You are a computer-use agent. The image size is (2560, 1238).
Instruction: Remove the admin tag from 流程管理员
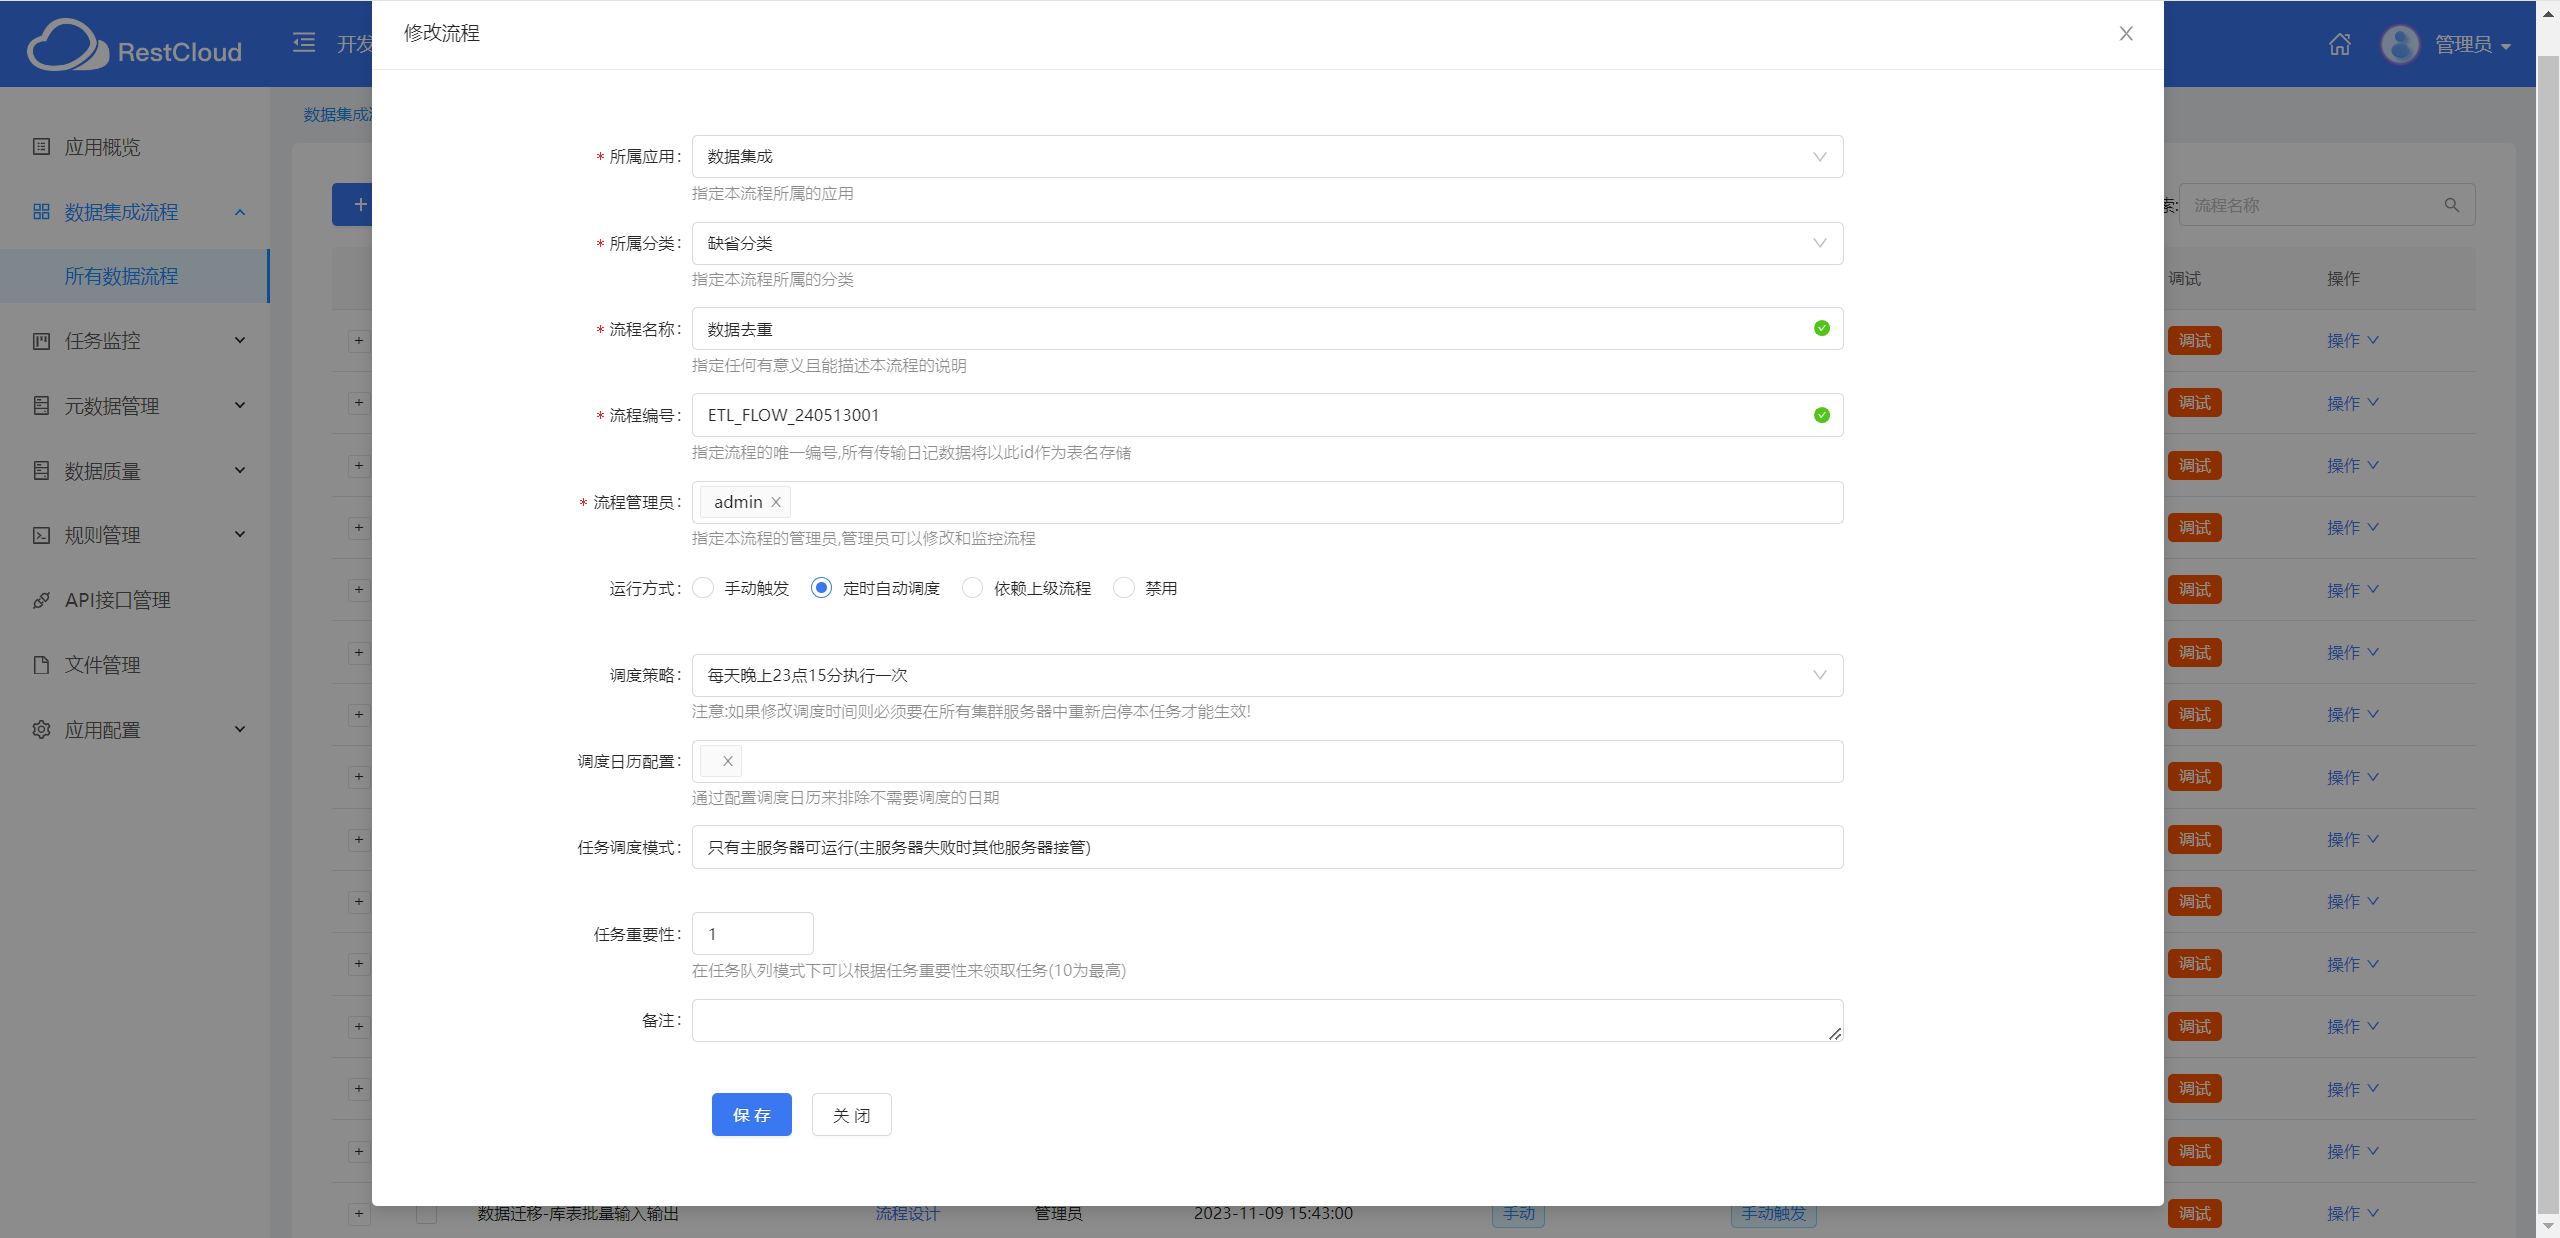[x=776, y=502]
